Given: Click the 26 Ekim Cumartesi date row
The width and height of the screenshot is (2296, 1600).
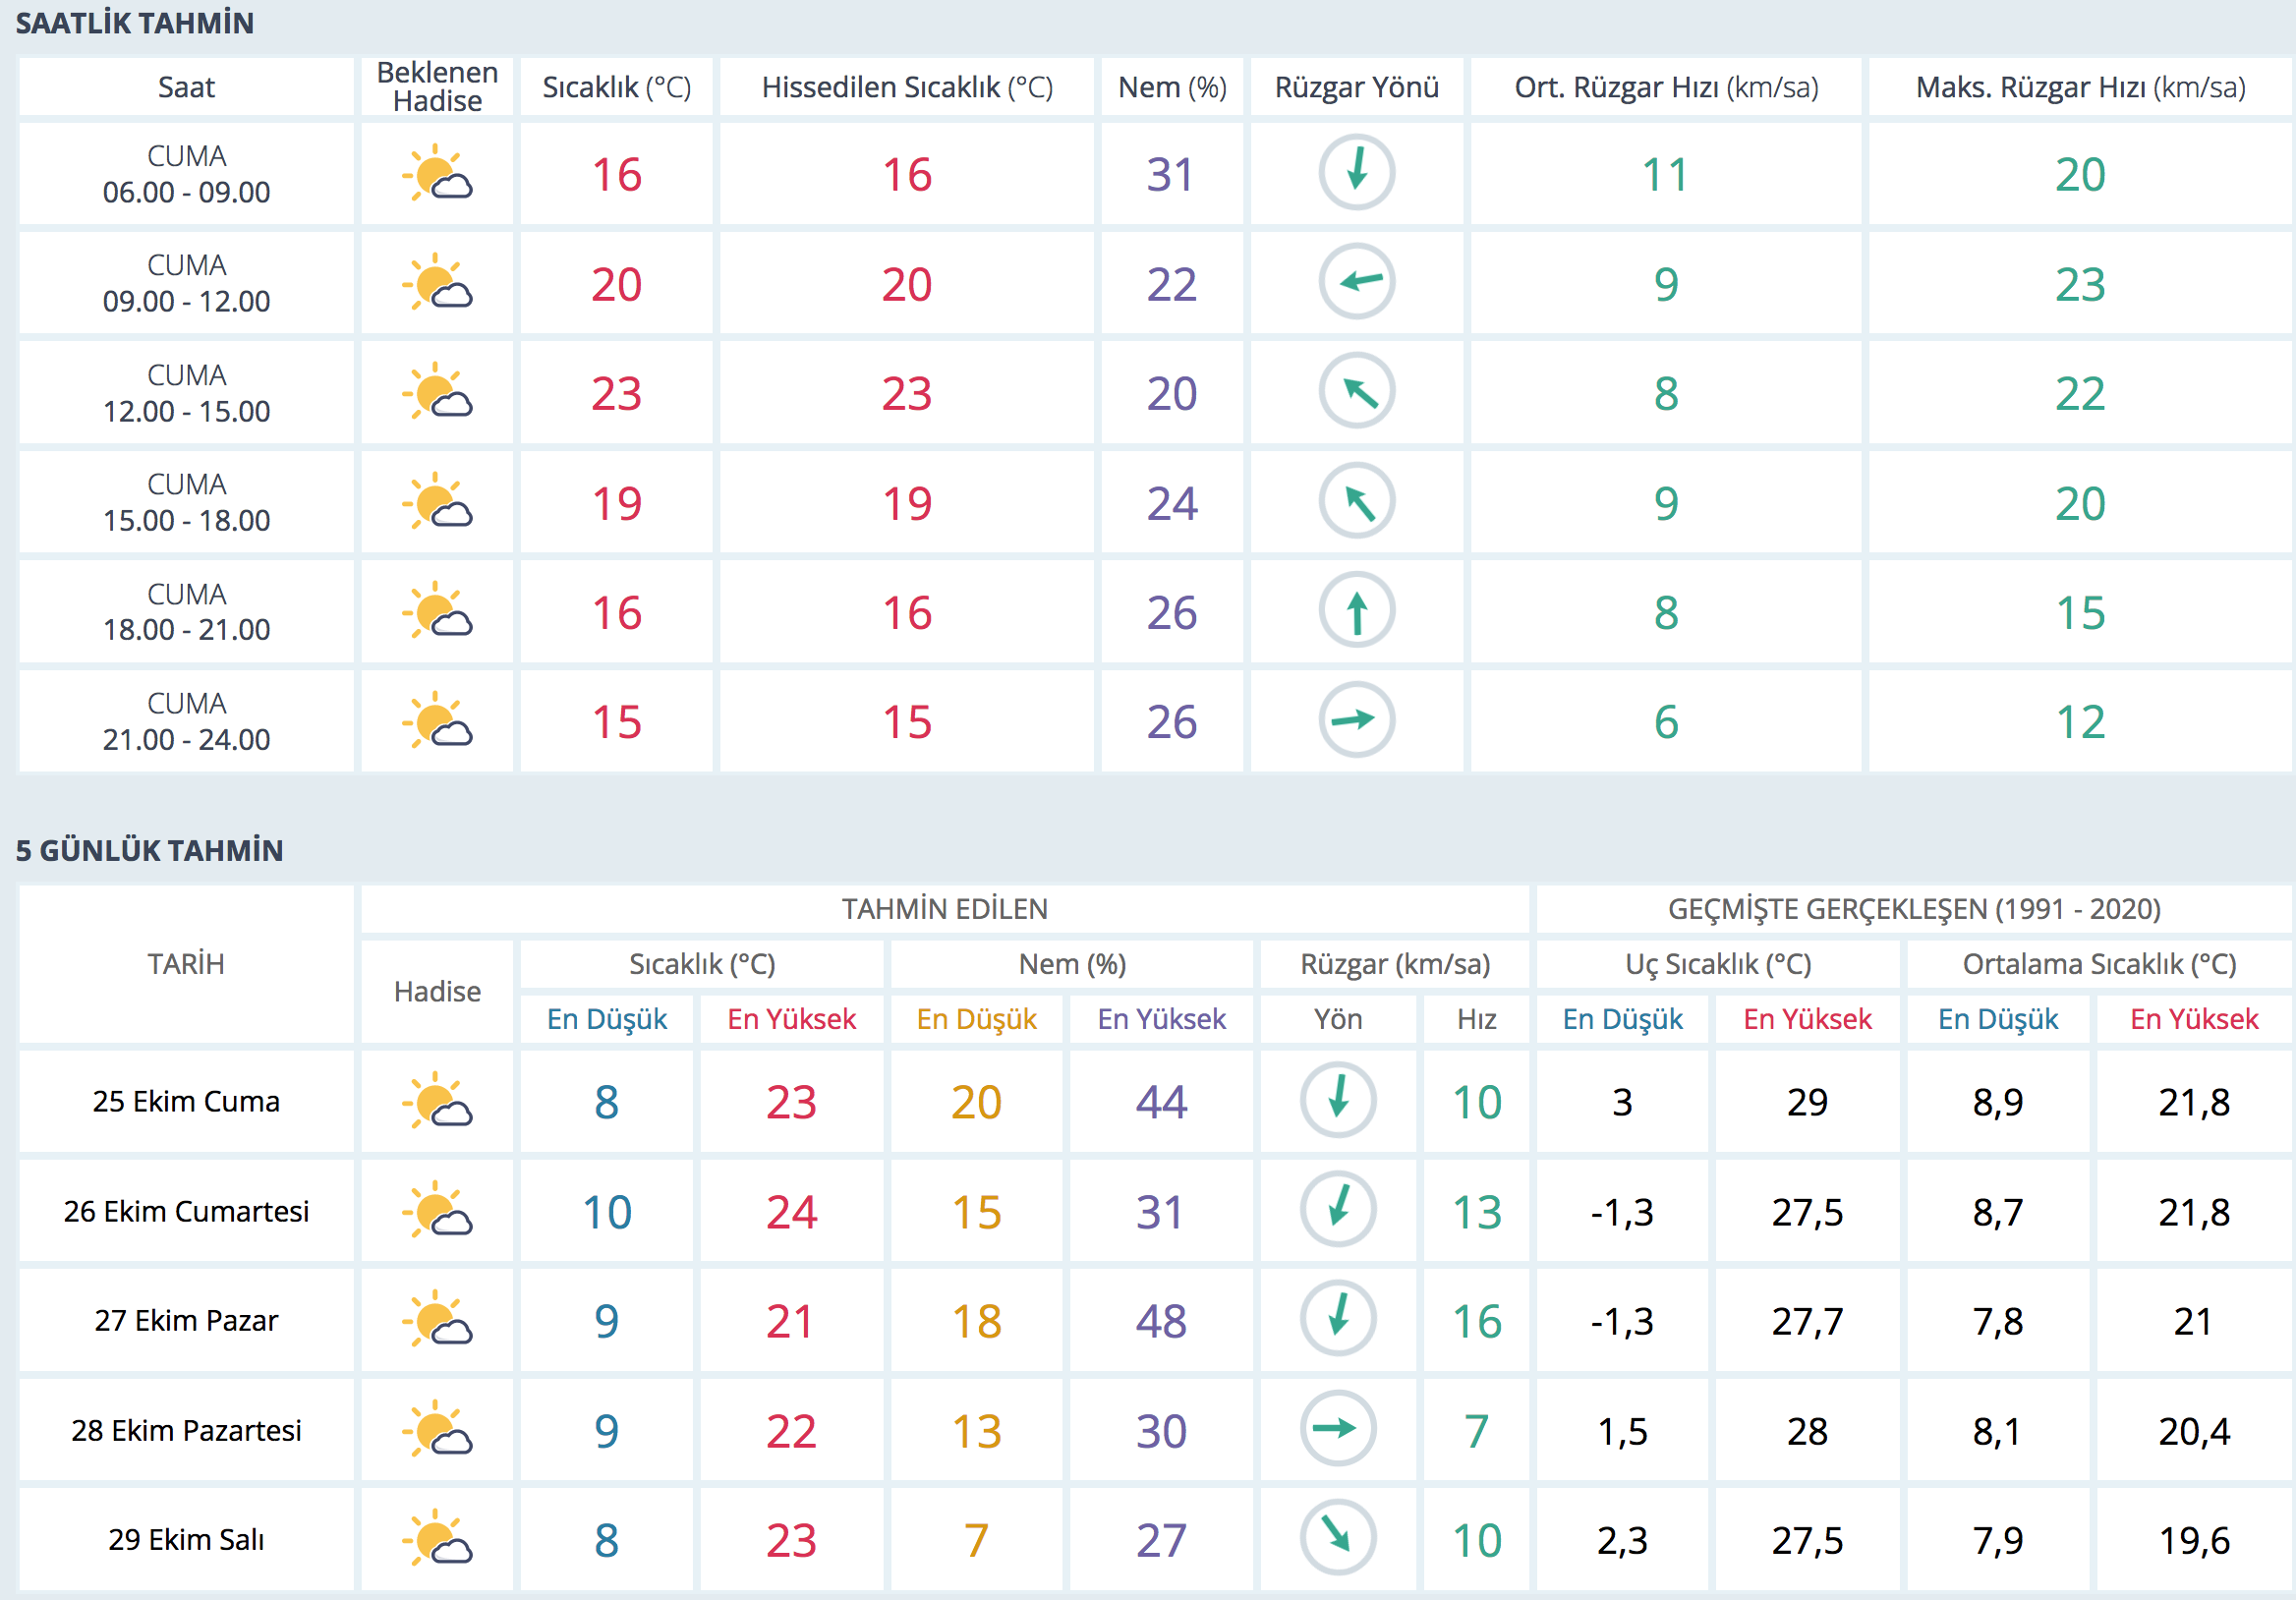Looking at the screenshot, I should click(x=186, y=1211).
